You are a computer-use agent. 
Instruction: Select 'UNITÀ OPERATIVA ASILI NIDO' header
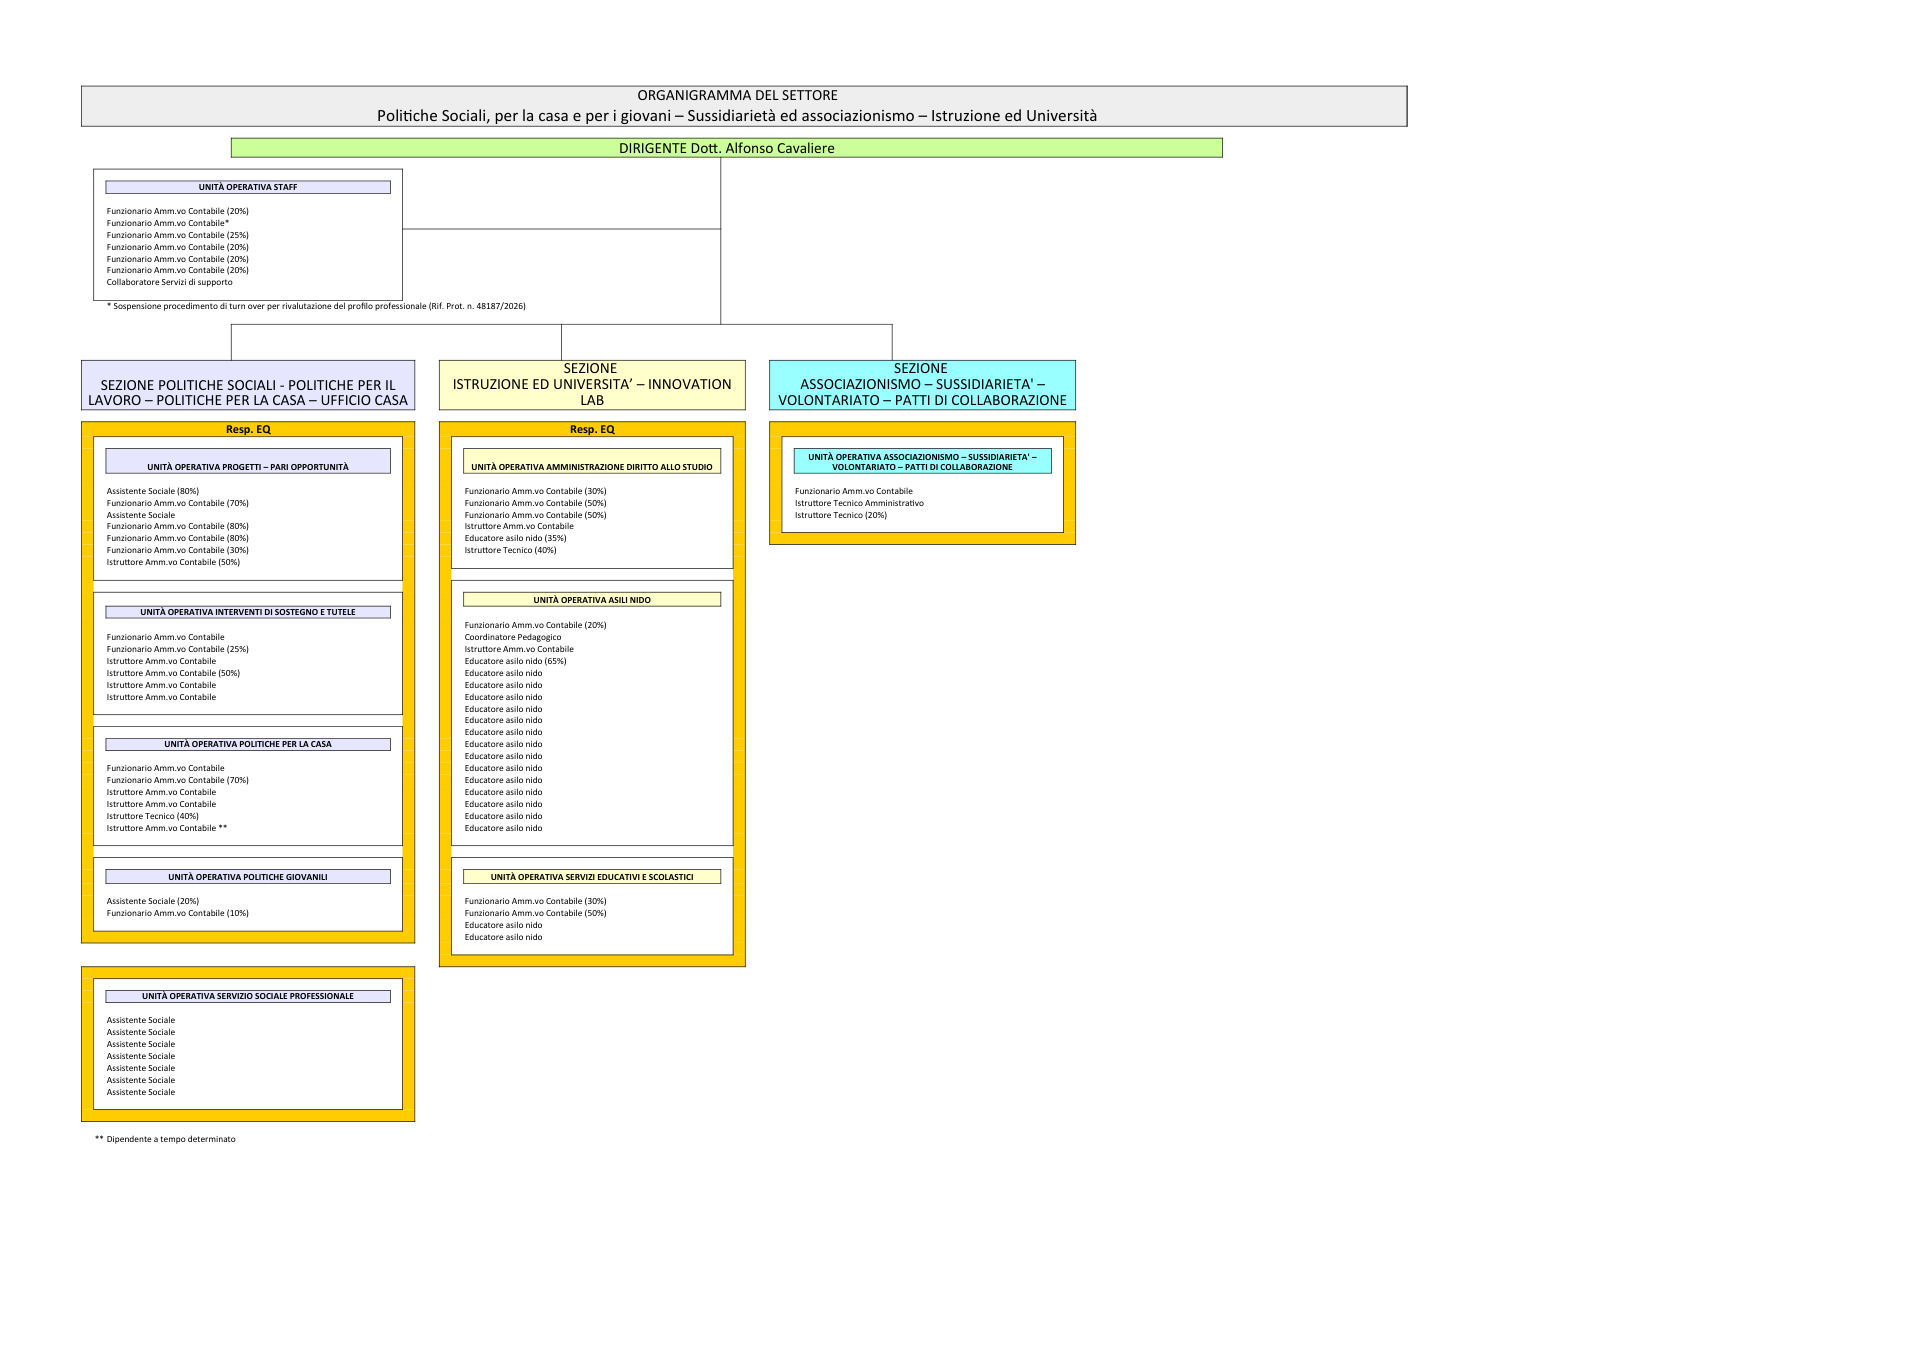[592, 600]
